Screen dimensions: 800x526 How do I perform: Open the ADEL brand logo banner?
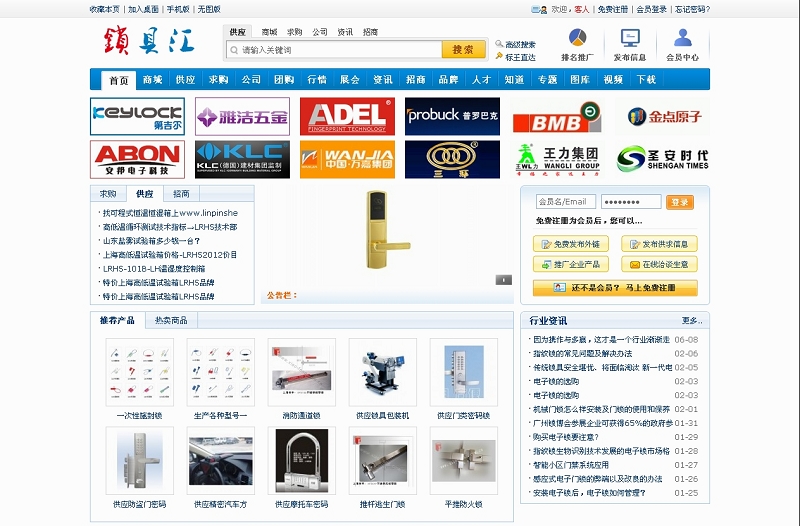(x=347, y=116)
